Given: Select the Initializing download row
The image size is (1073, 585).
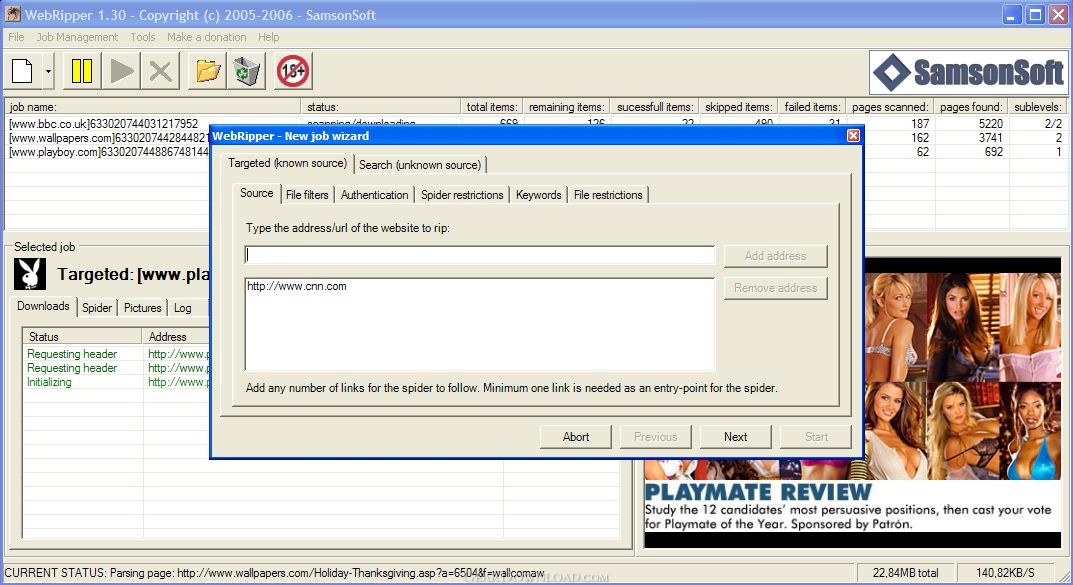Looking at the screenshot, I should 116,382.
